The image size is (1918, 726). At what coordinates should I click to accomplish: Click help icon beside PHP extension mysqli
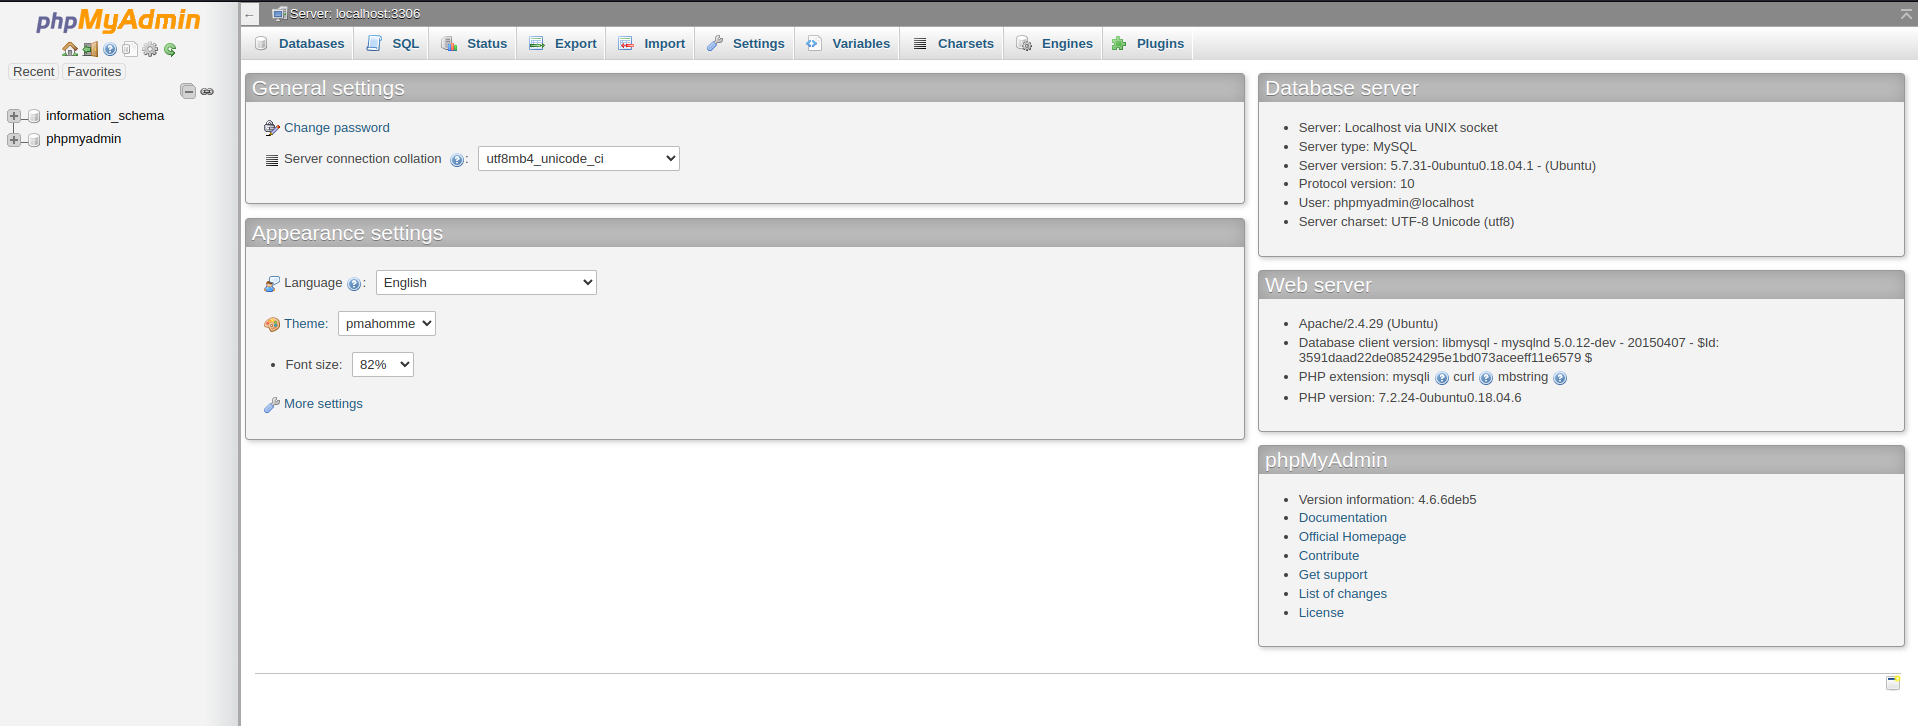tap(1441, 378)
